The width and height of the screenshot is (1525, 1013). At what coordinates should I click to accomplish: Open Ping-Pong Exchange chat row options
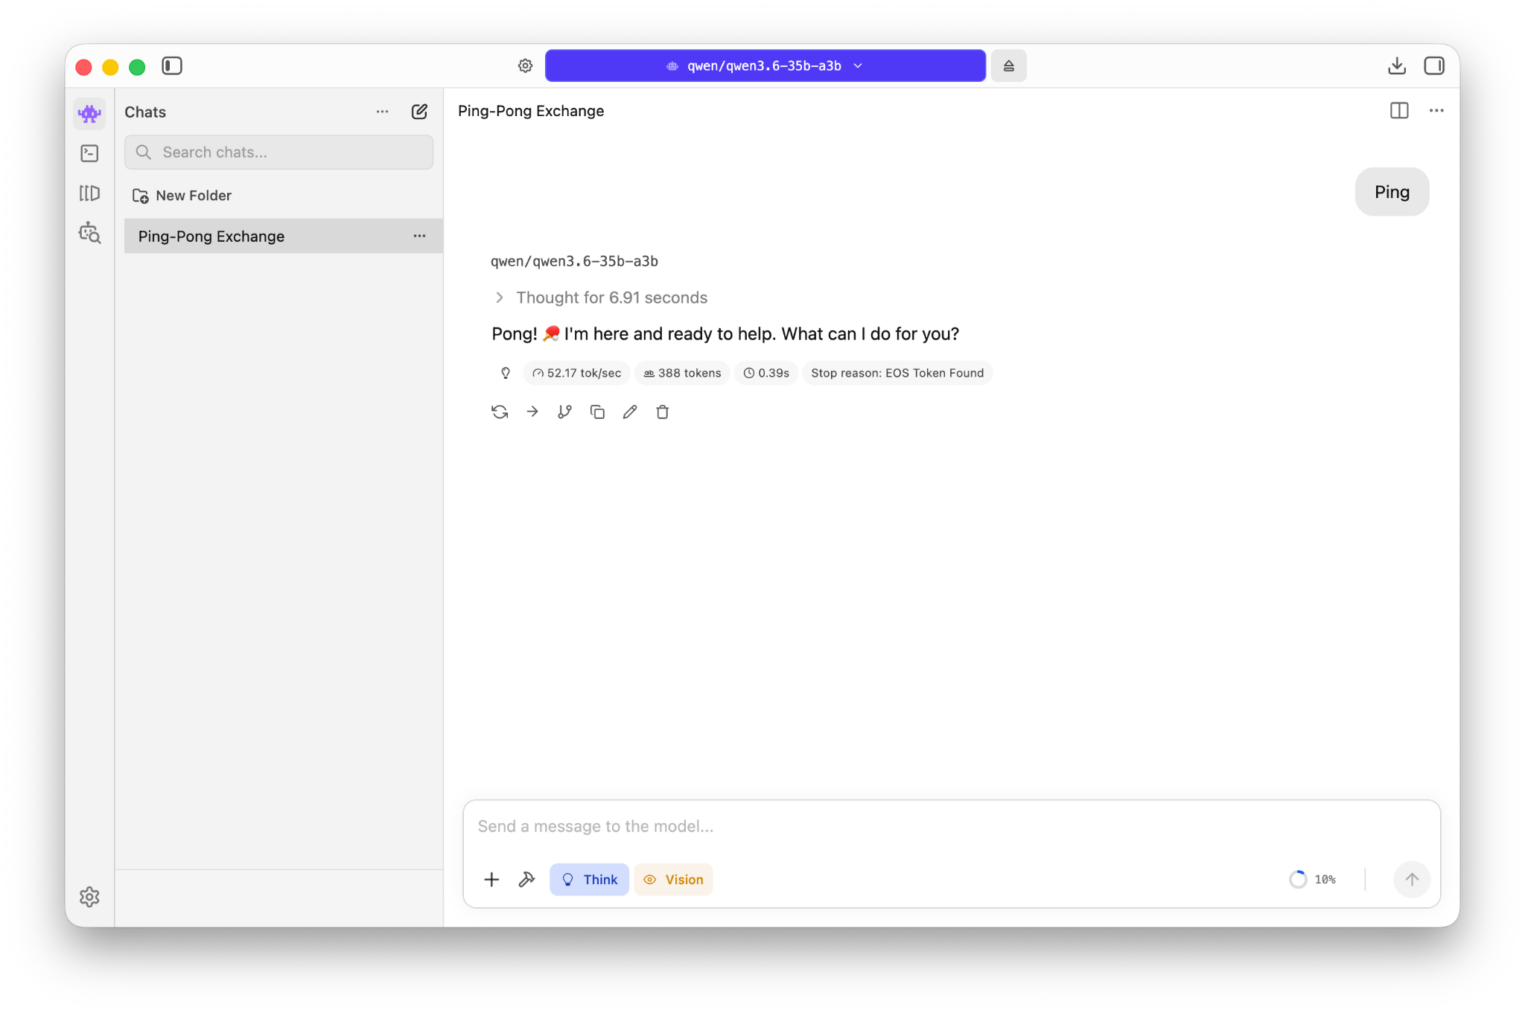pos(420,236)
